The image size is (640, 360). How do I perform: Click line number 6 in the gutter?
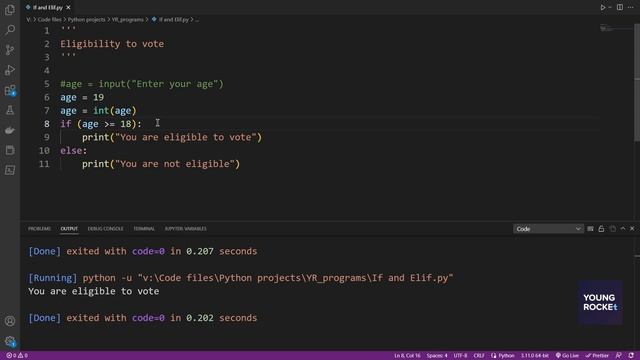(47, 97)
